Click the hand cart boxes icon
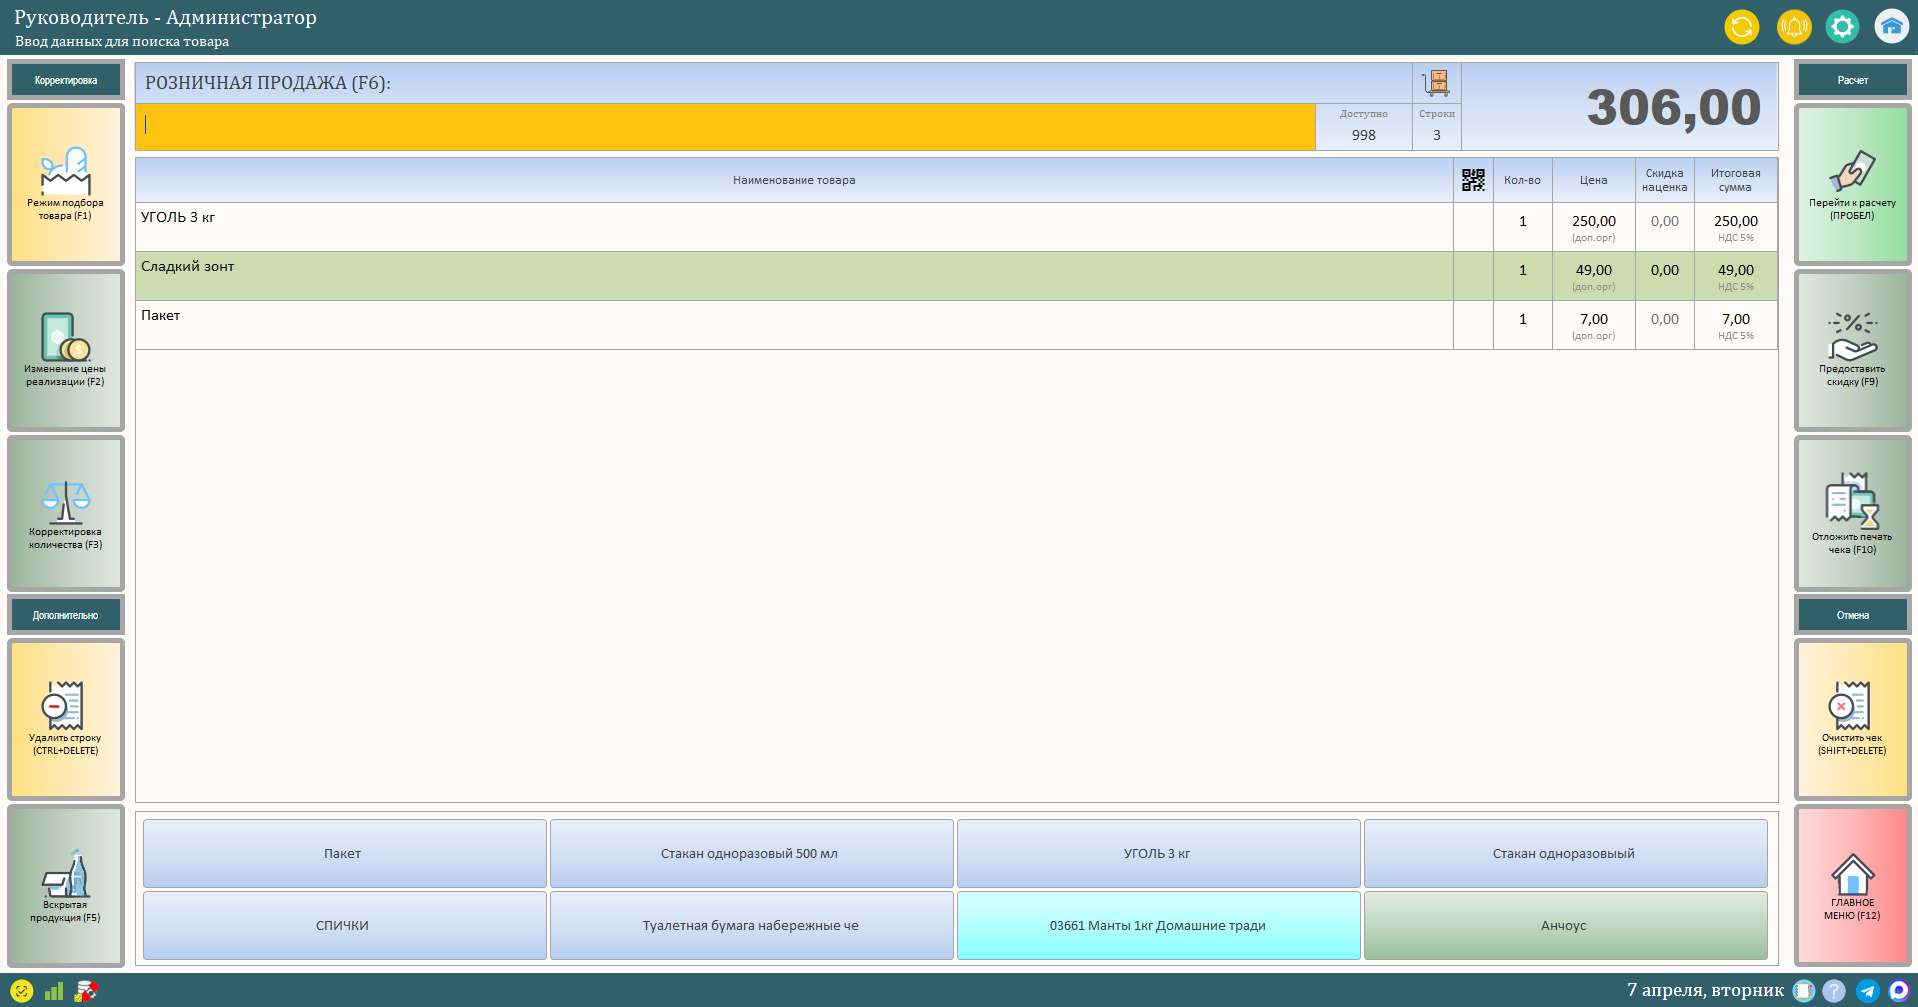 (1436, 83)
